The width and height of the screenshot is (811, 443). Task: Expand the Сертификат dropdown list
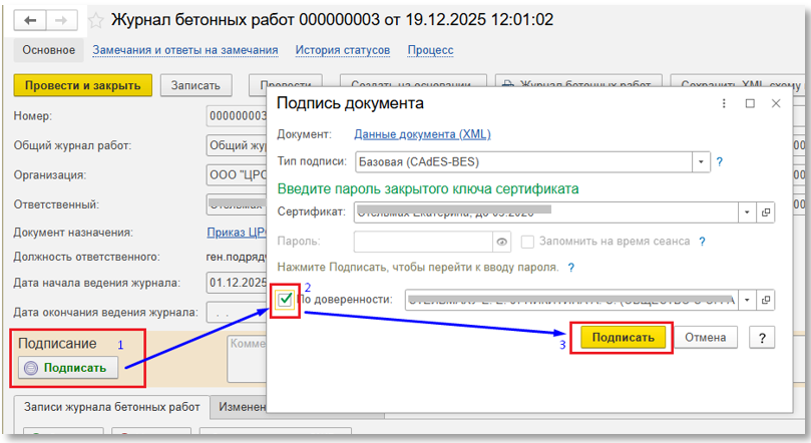pyautogui.click(x=747, y=212)
